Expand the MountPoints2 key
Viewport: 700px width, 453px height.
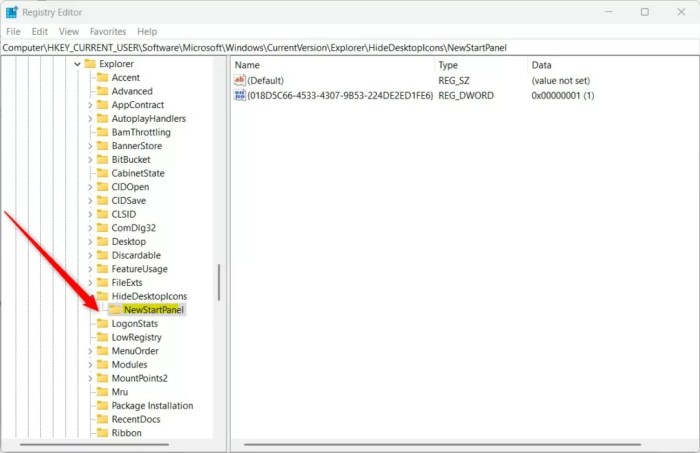(90, 379)
